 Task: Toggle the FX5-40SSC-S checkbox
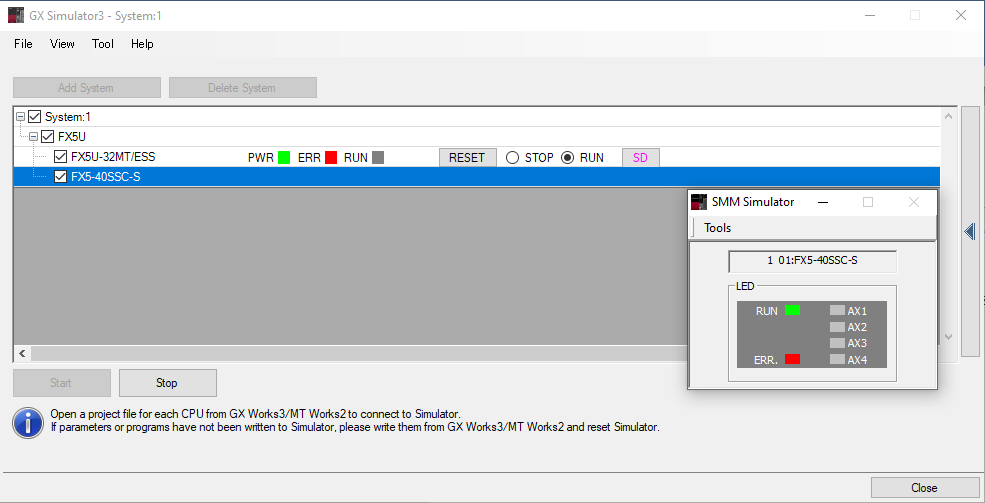(61, 177)
